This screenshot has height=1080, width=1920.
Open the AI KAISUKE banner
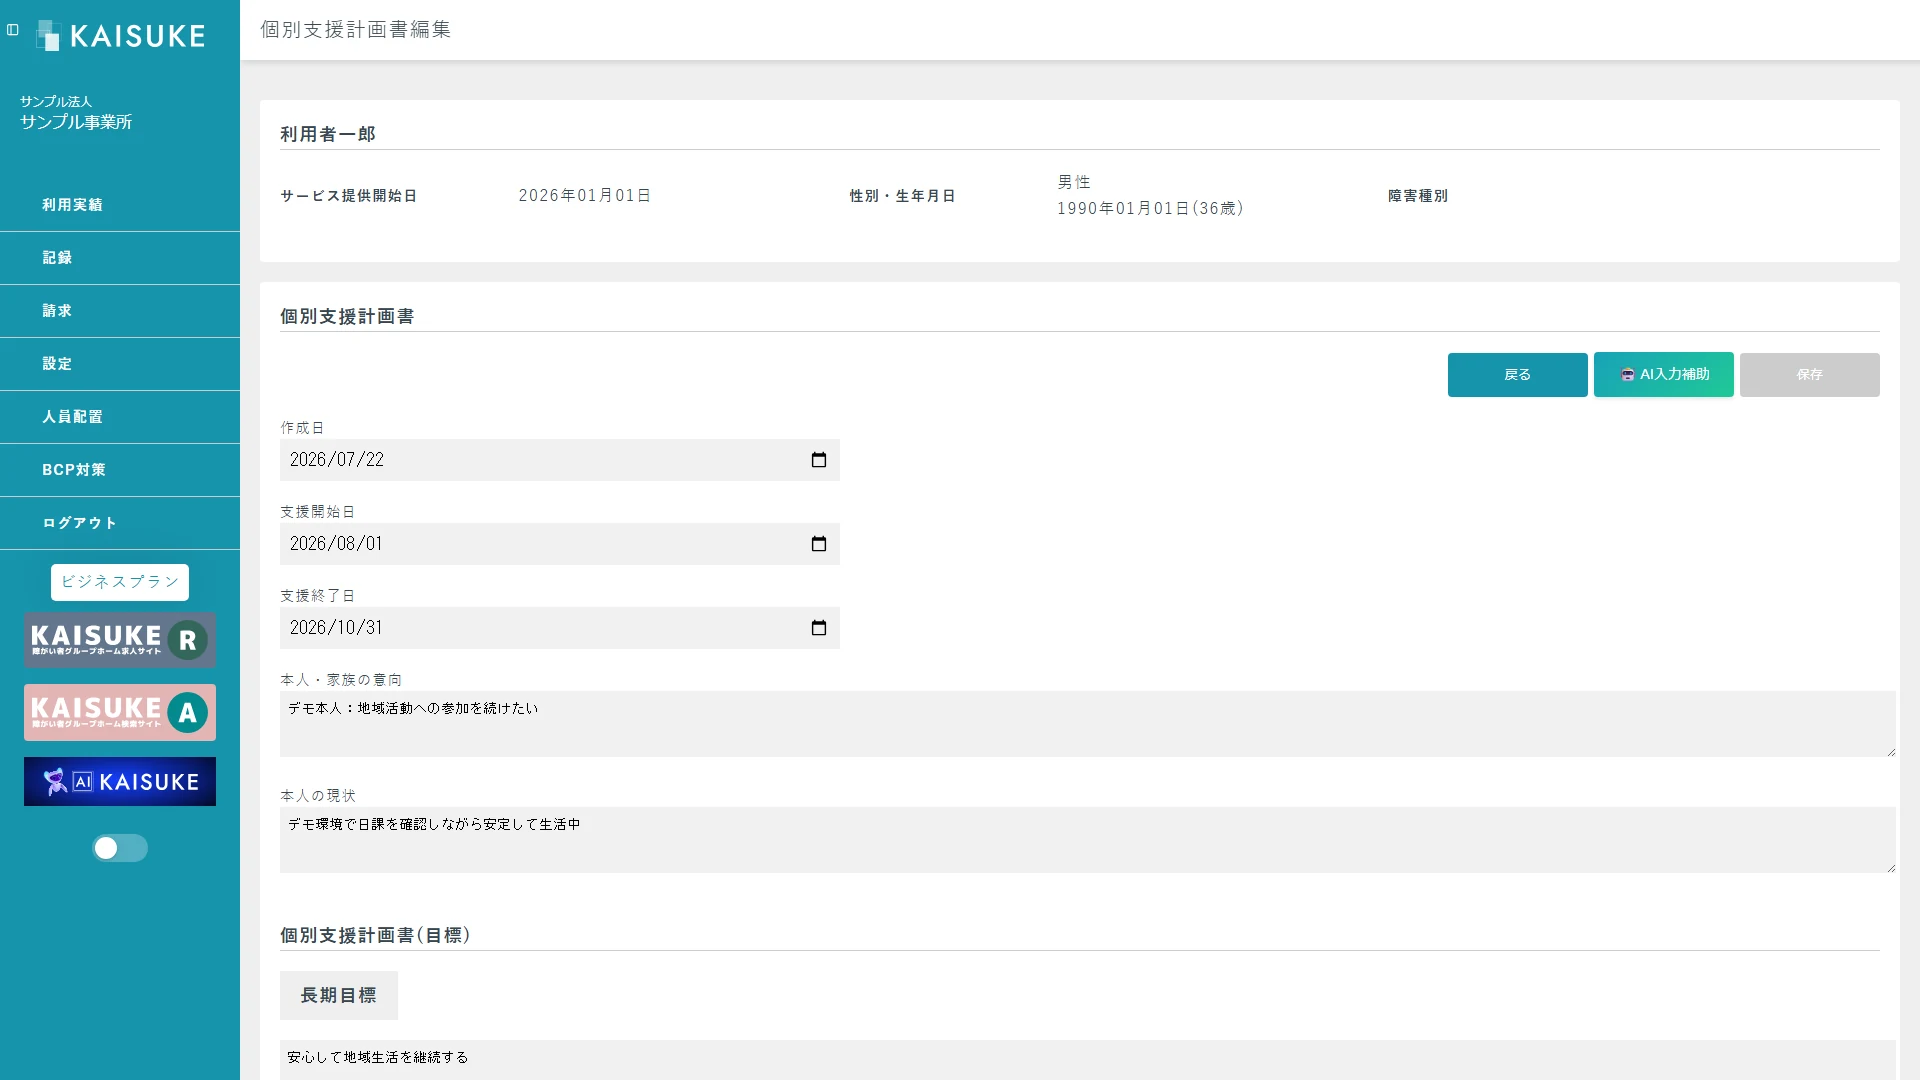click(x=120, y=781)
